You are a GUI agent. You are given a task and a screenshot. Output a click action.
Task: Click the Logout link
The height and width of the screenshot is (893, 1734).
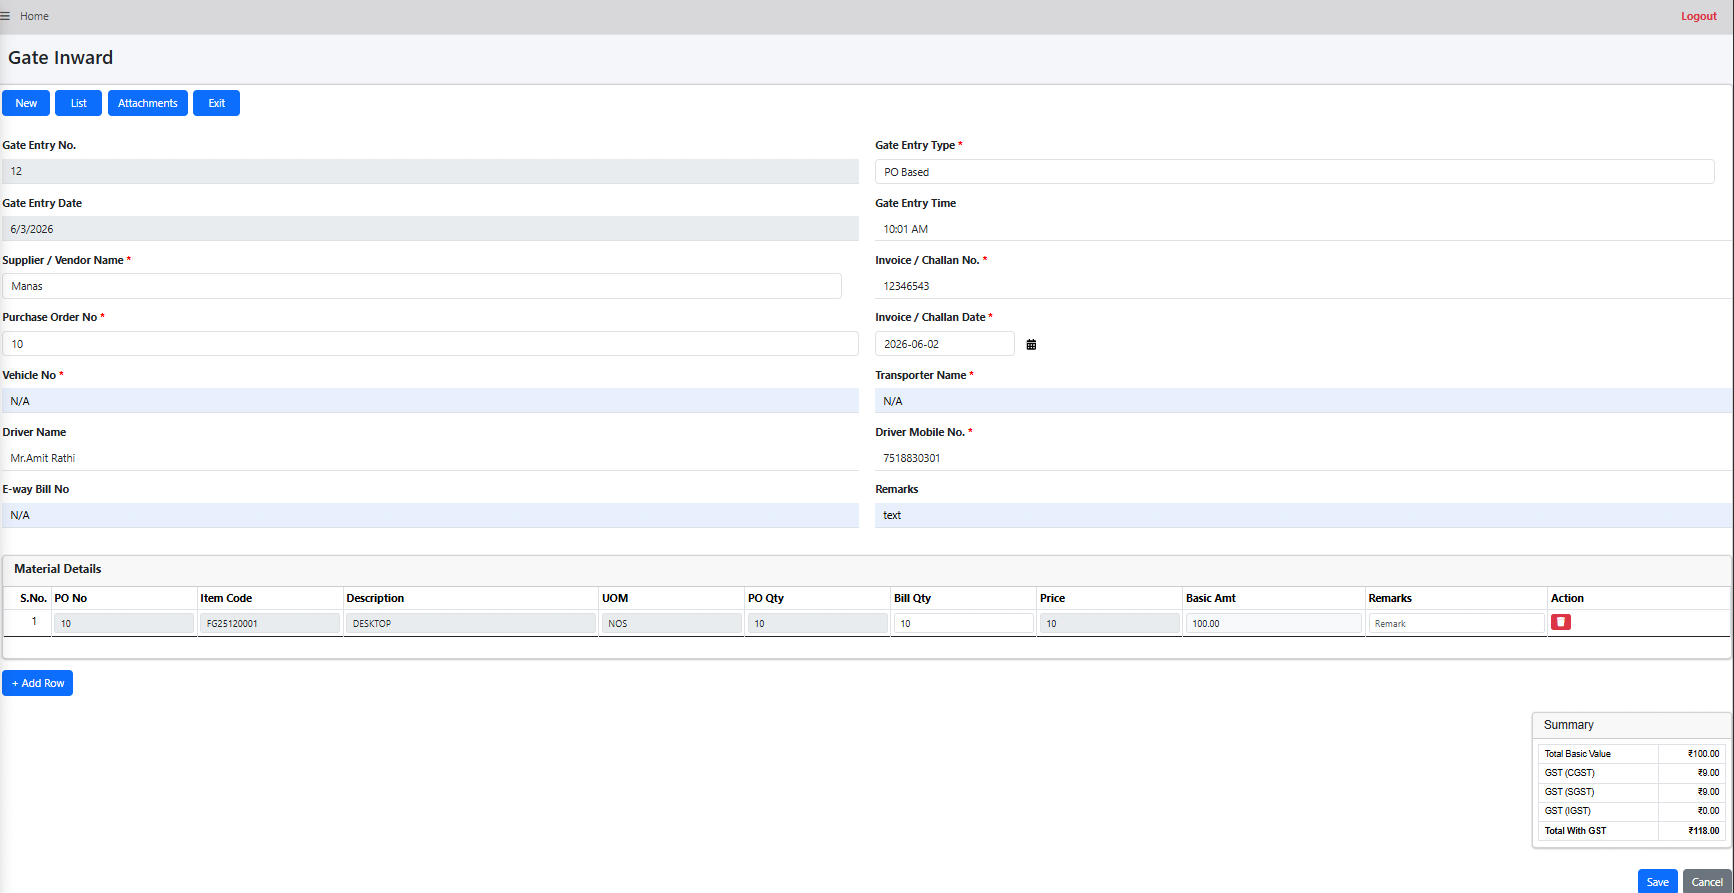[1698, 16]
